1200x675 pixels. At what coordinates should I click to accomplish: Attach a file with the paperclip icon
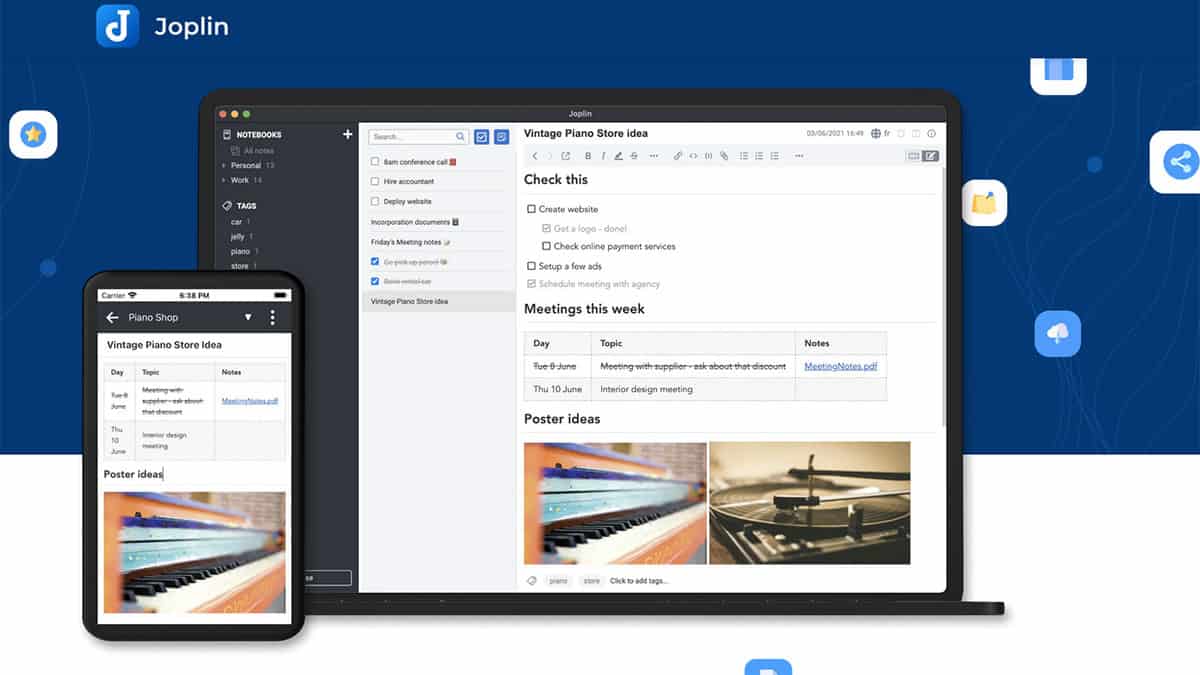click(722, 156)
